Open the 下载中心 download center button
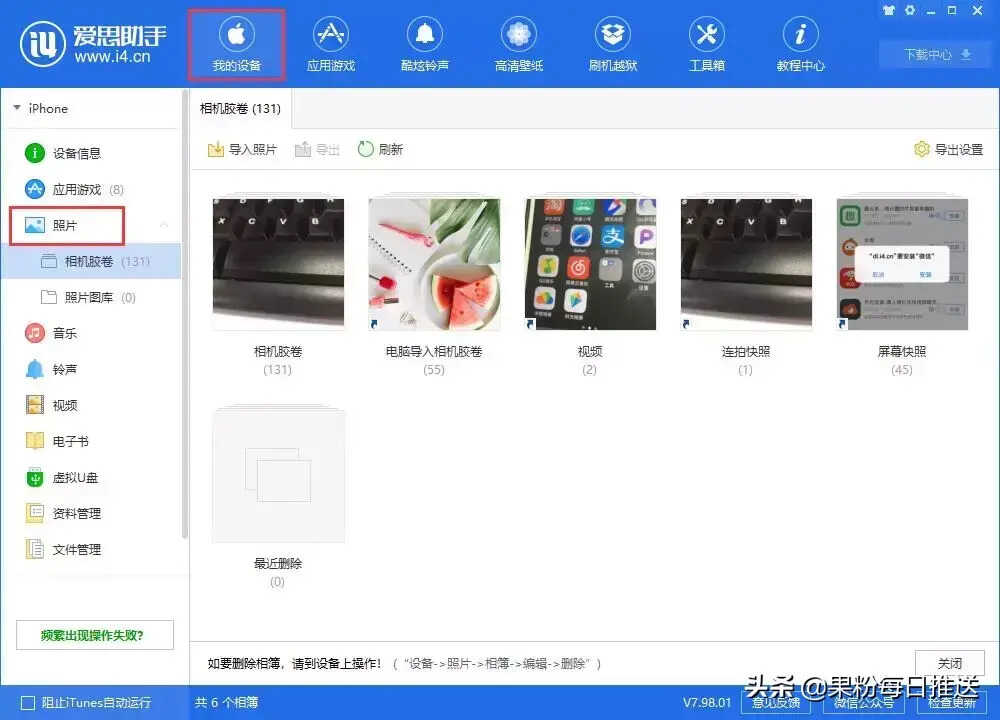 point(936,55)
